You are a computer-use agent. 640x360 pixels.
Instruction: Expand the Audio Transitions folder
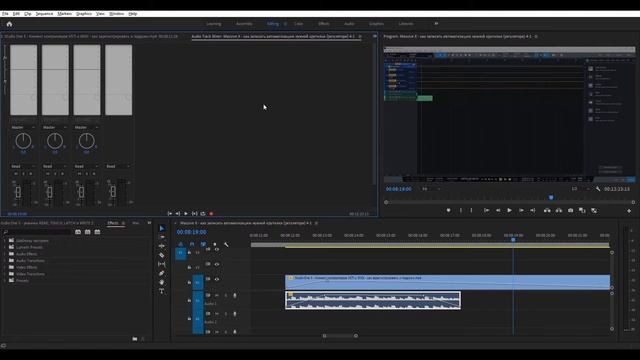click(5, 260)
